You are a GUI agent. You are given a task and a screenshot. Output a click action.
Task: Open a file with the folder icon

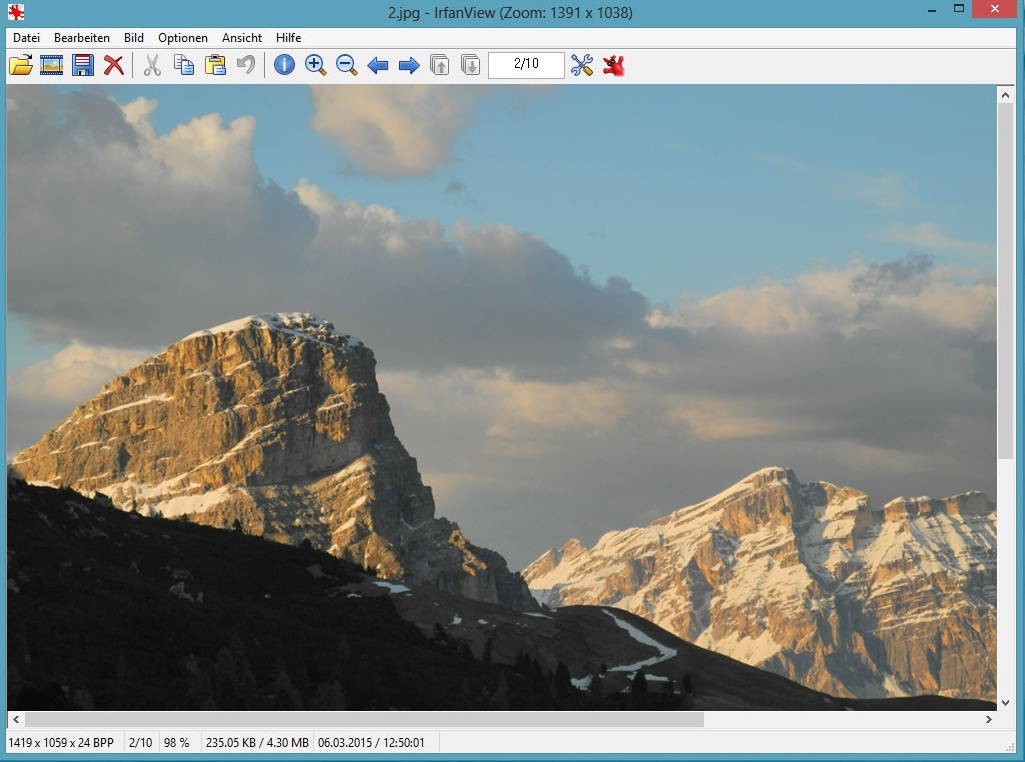coord(21,65)
